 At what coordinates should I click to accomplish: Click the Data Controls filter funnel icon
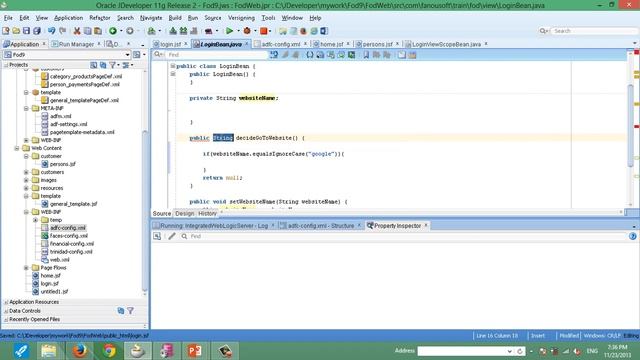click(130, 311)
